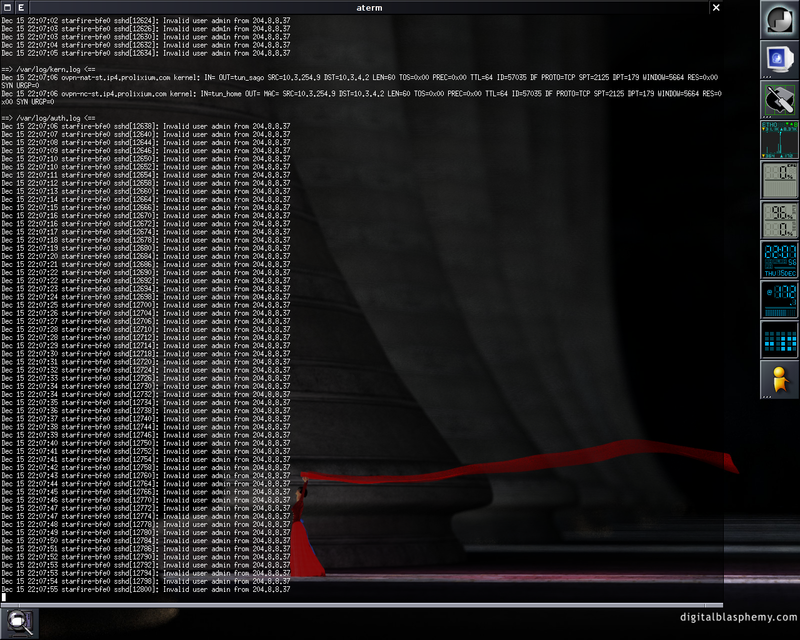800x640 pixels.
Task: Click the terminal cursor block
Action: 4,597
